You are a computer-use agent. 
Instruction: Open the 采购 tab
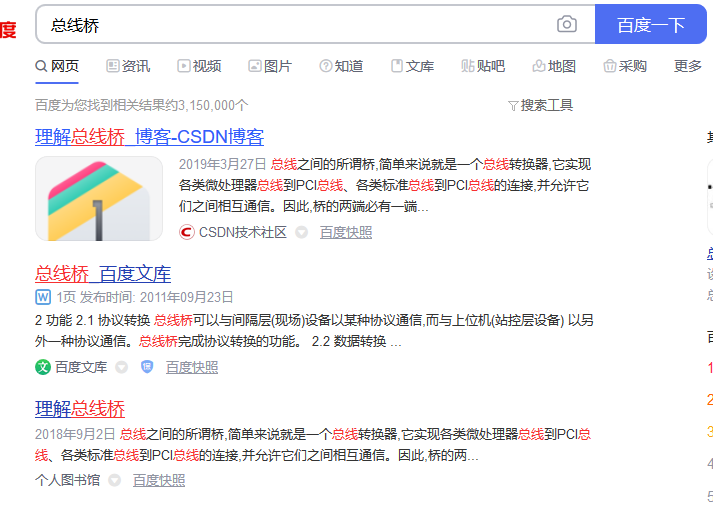tap(625, 66)
